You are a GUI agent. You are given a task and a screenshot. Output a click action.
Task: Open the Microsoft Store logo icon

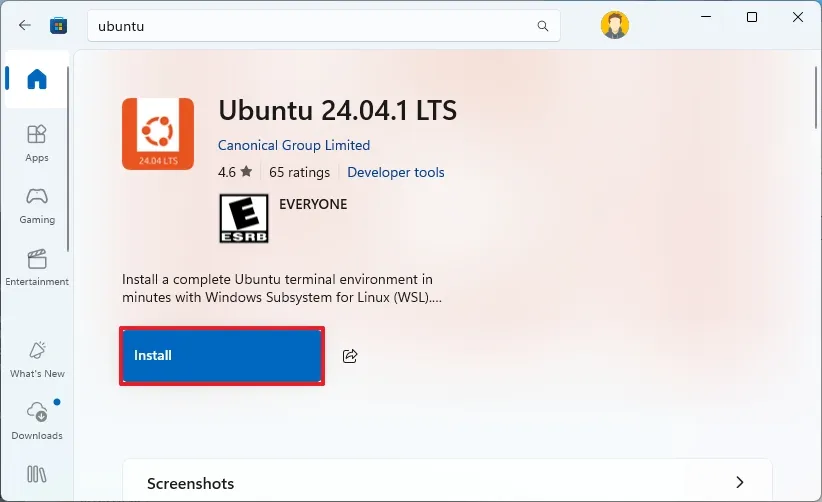click(x=58, y=26)
